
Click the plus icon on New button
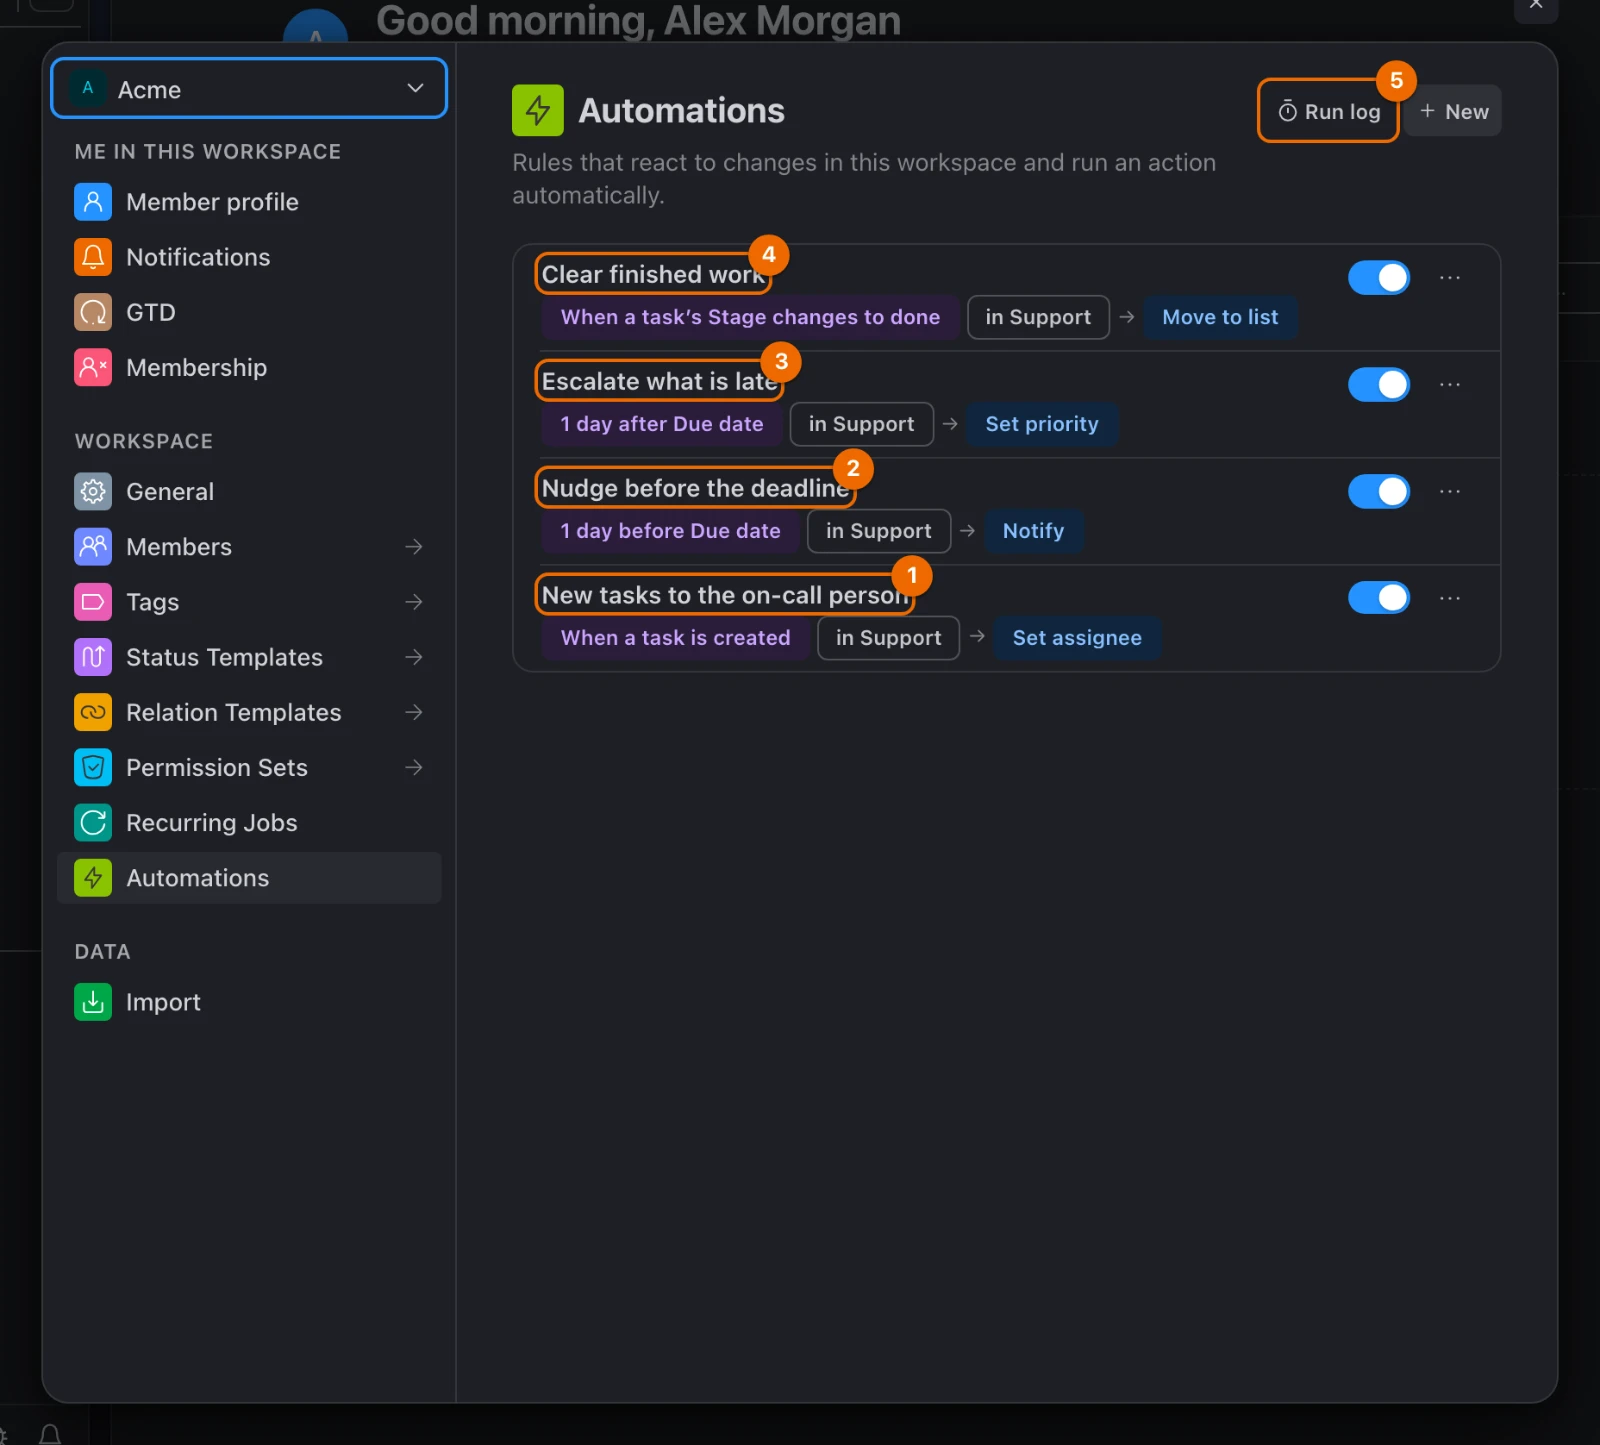click(1427, 111)
